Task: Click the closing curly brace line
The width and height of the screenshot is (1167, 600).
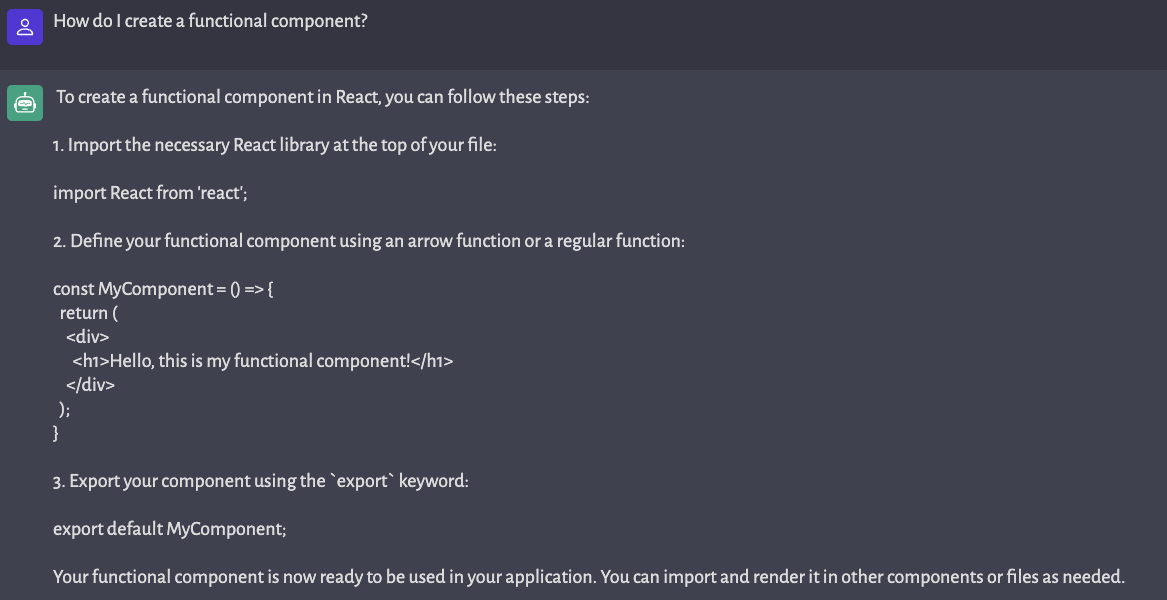Action: (56, 433)
